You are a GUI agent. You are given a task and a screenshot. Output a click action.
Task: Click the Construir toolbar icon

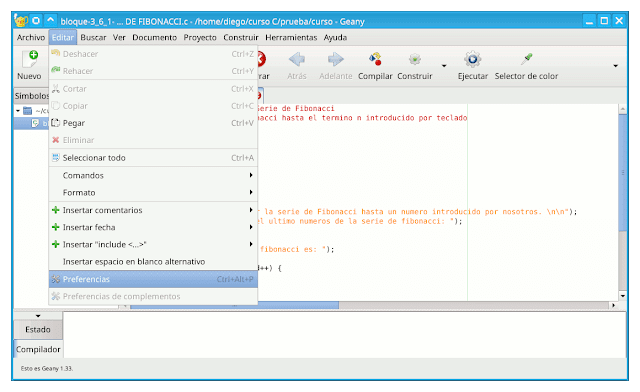415,60
